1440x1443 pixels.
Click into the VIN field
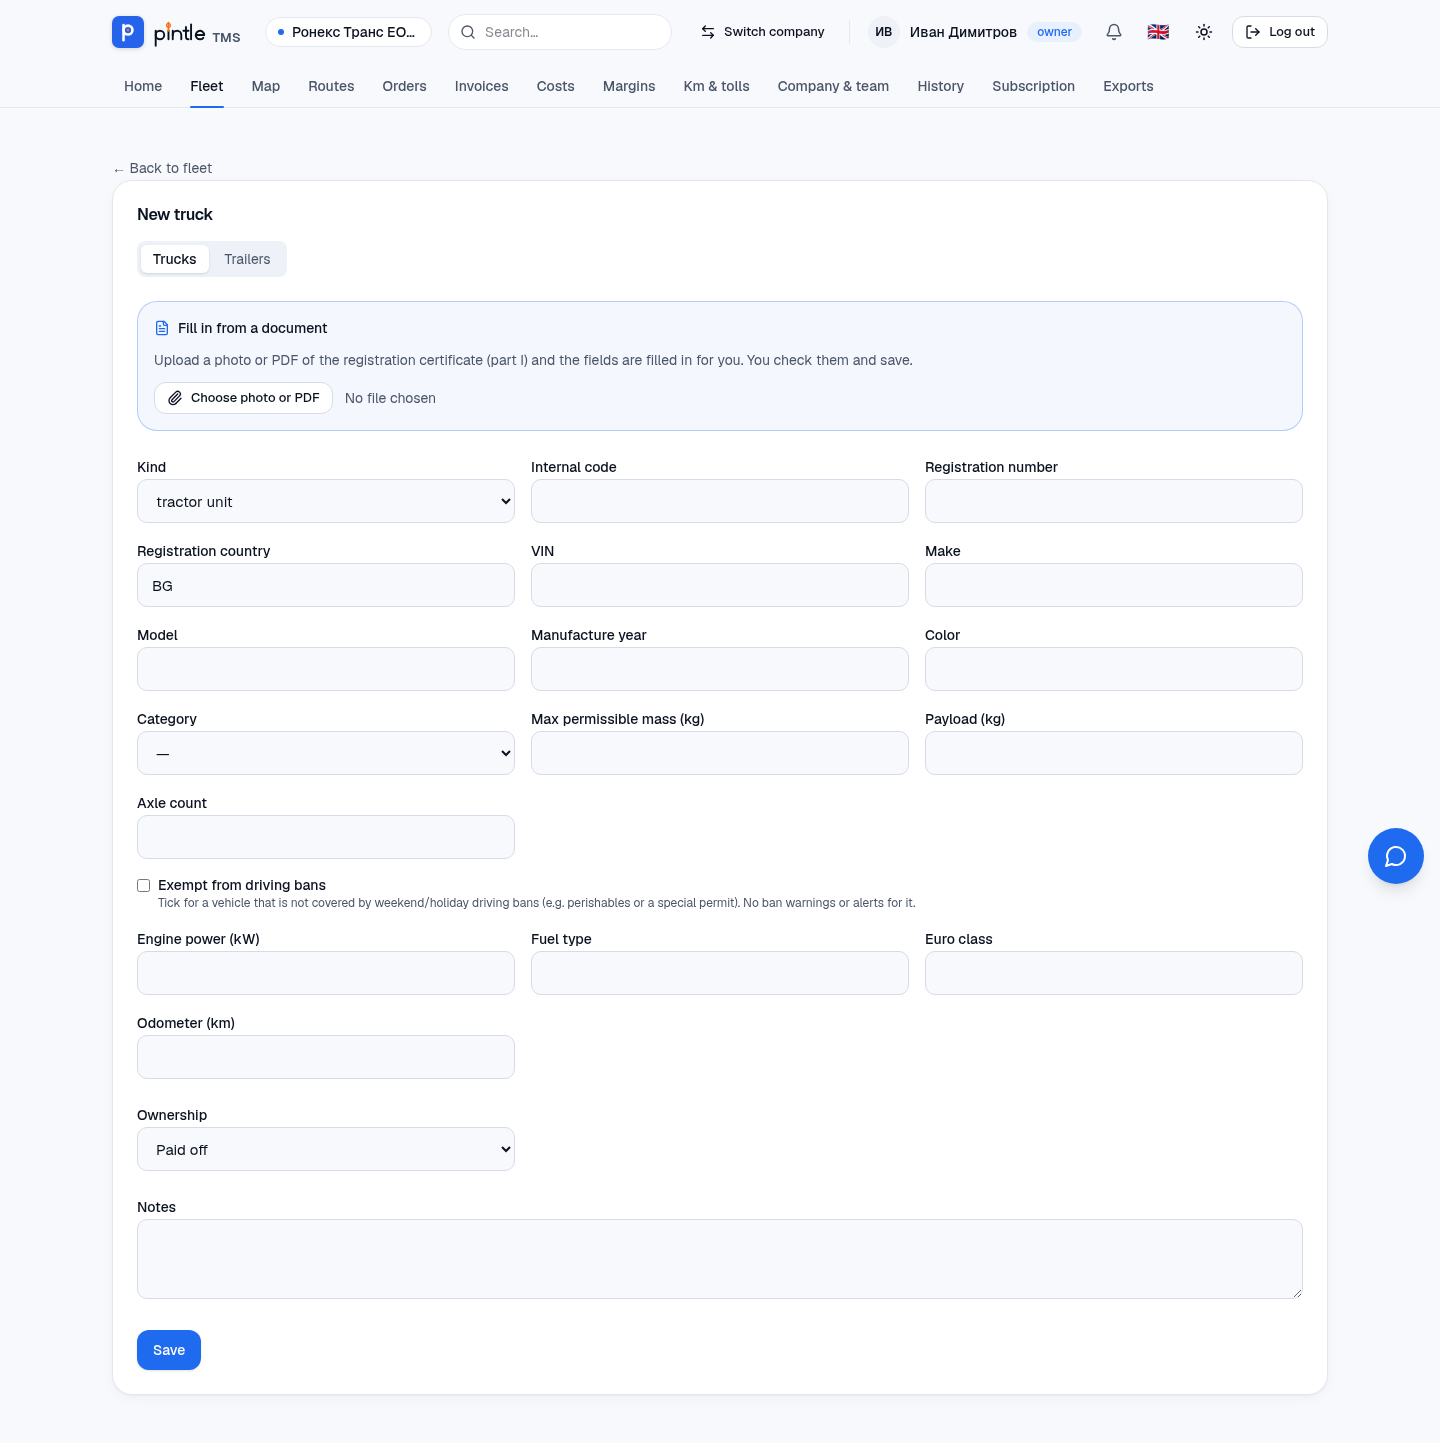[x=720, y=585]
